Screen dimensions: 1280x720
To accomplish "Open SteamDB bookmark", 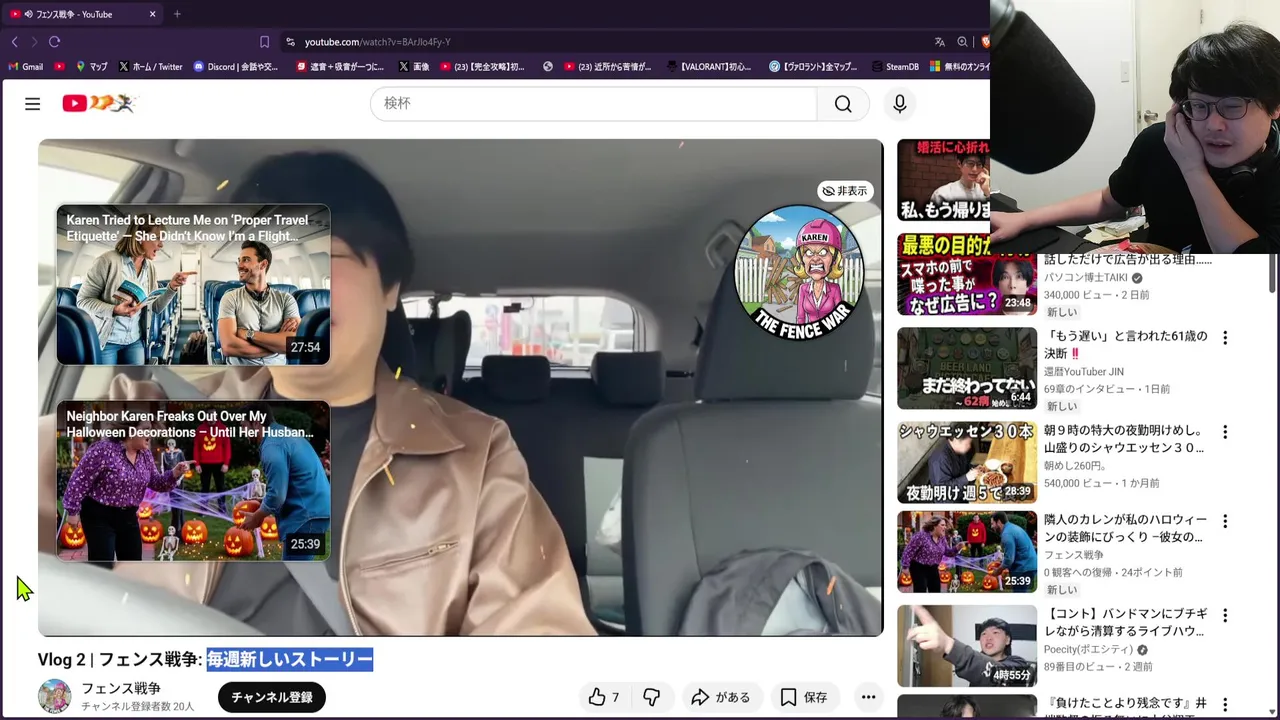I will coord(893,67).
